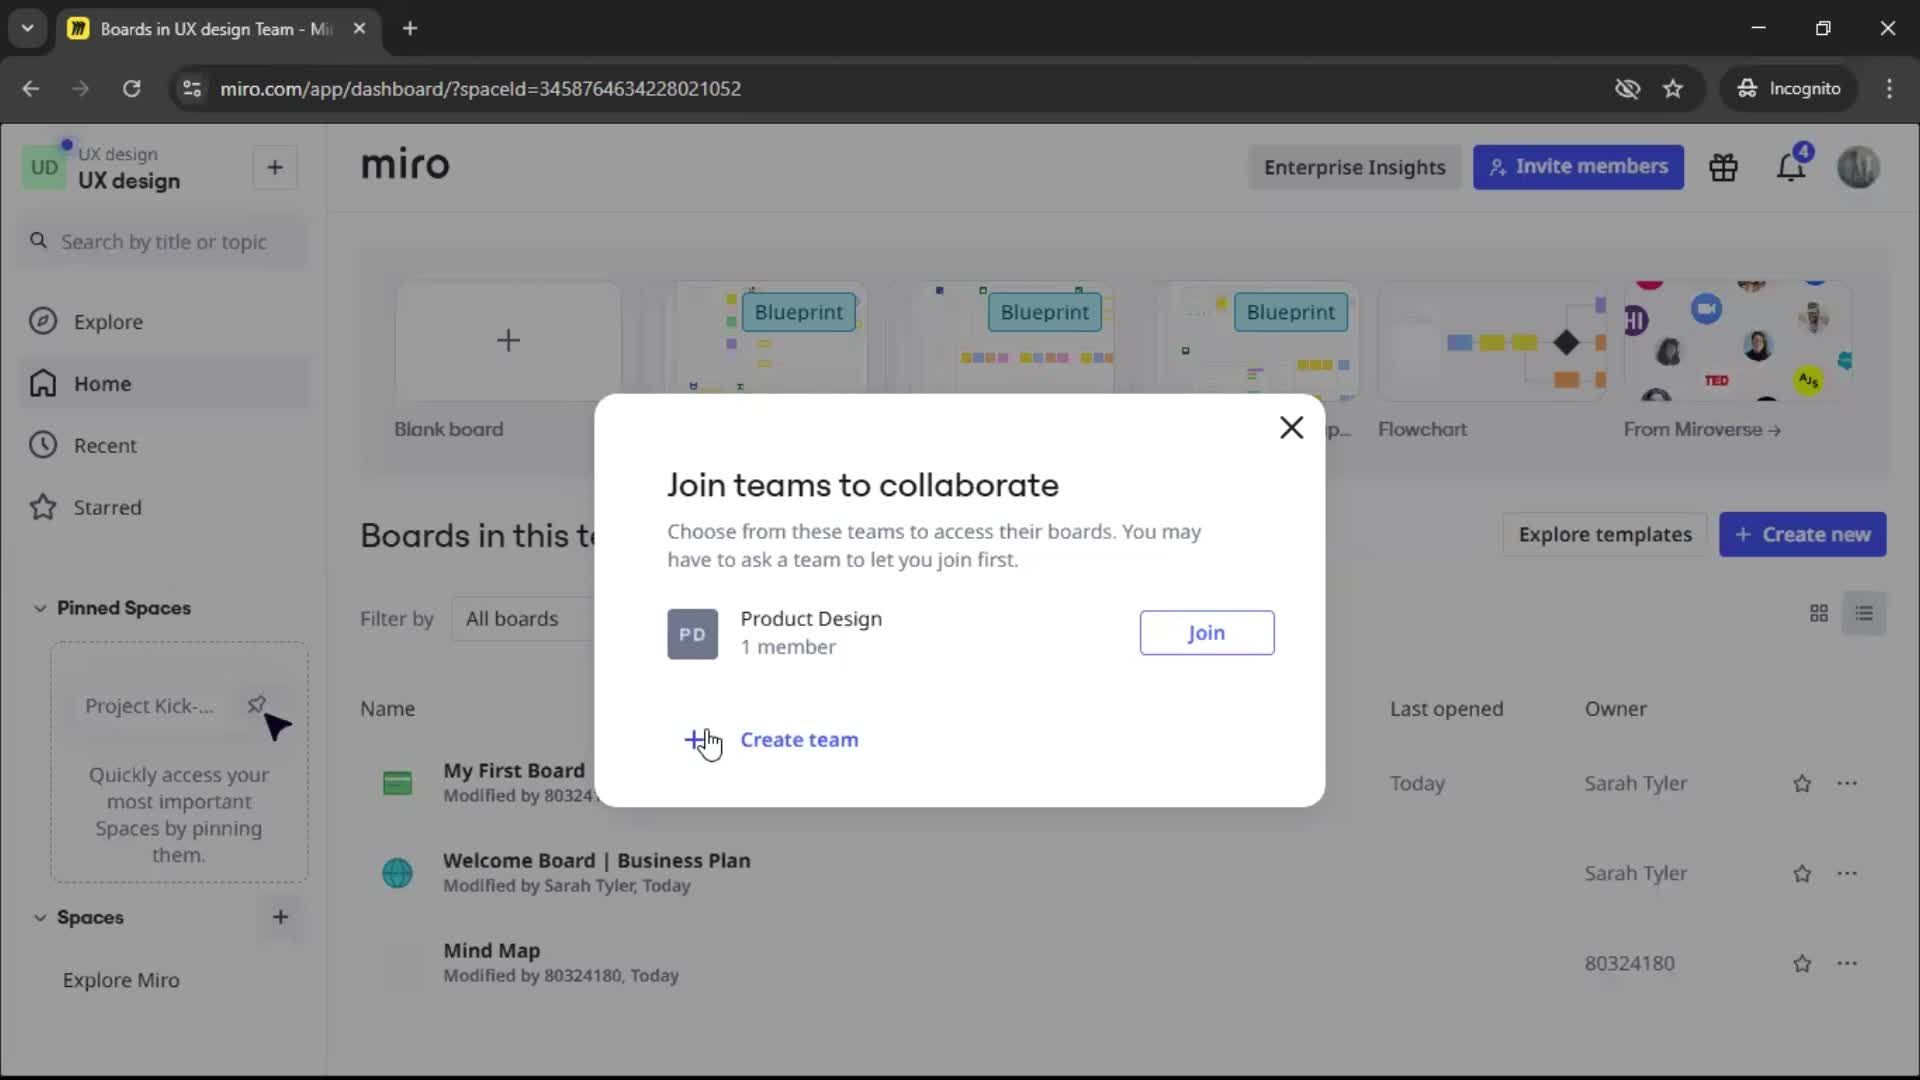Open the user profile avatar
Viewport: 1920px width, 1080px height.
[x=1858, y=167]
